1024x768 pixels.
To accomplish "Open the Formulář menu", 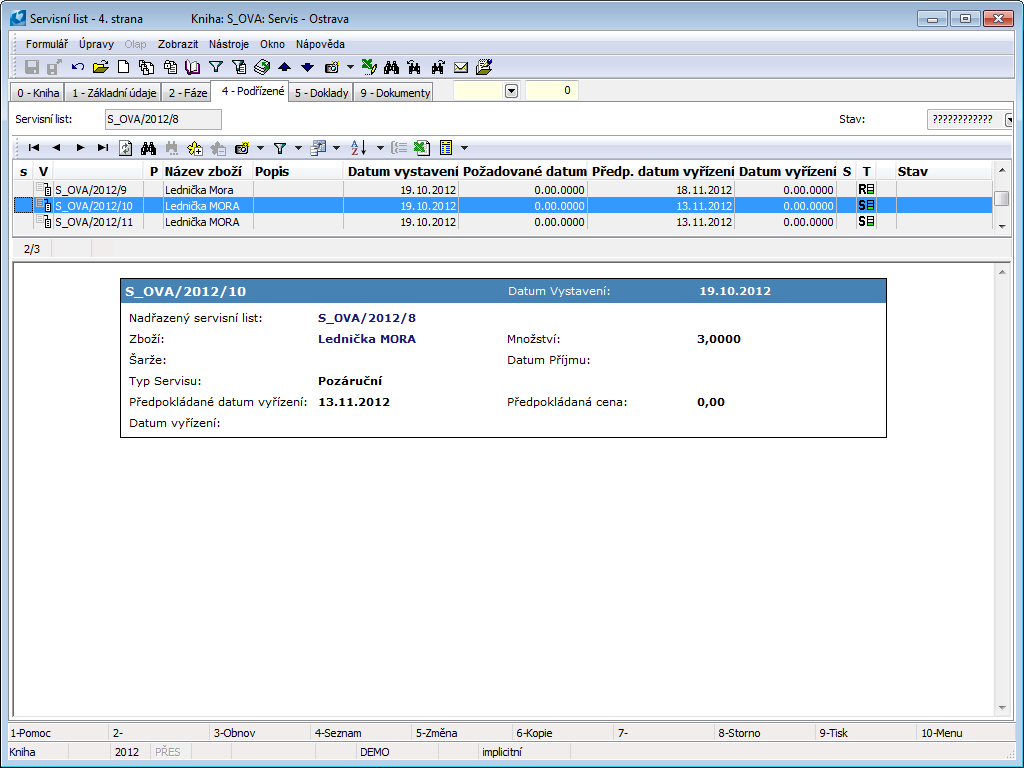I will tap(47, 44).
